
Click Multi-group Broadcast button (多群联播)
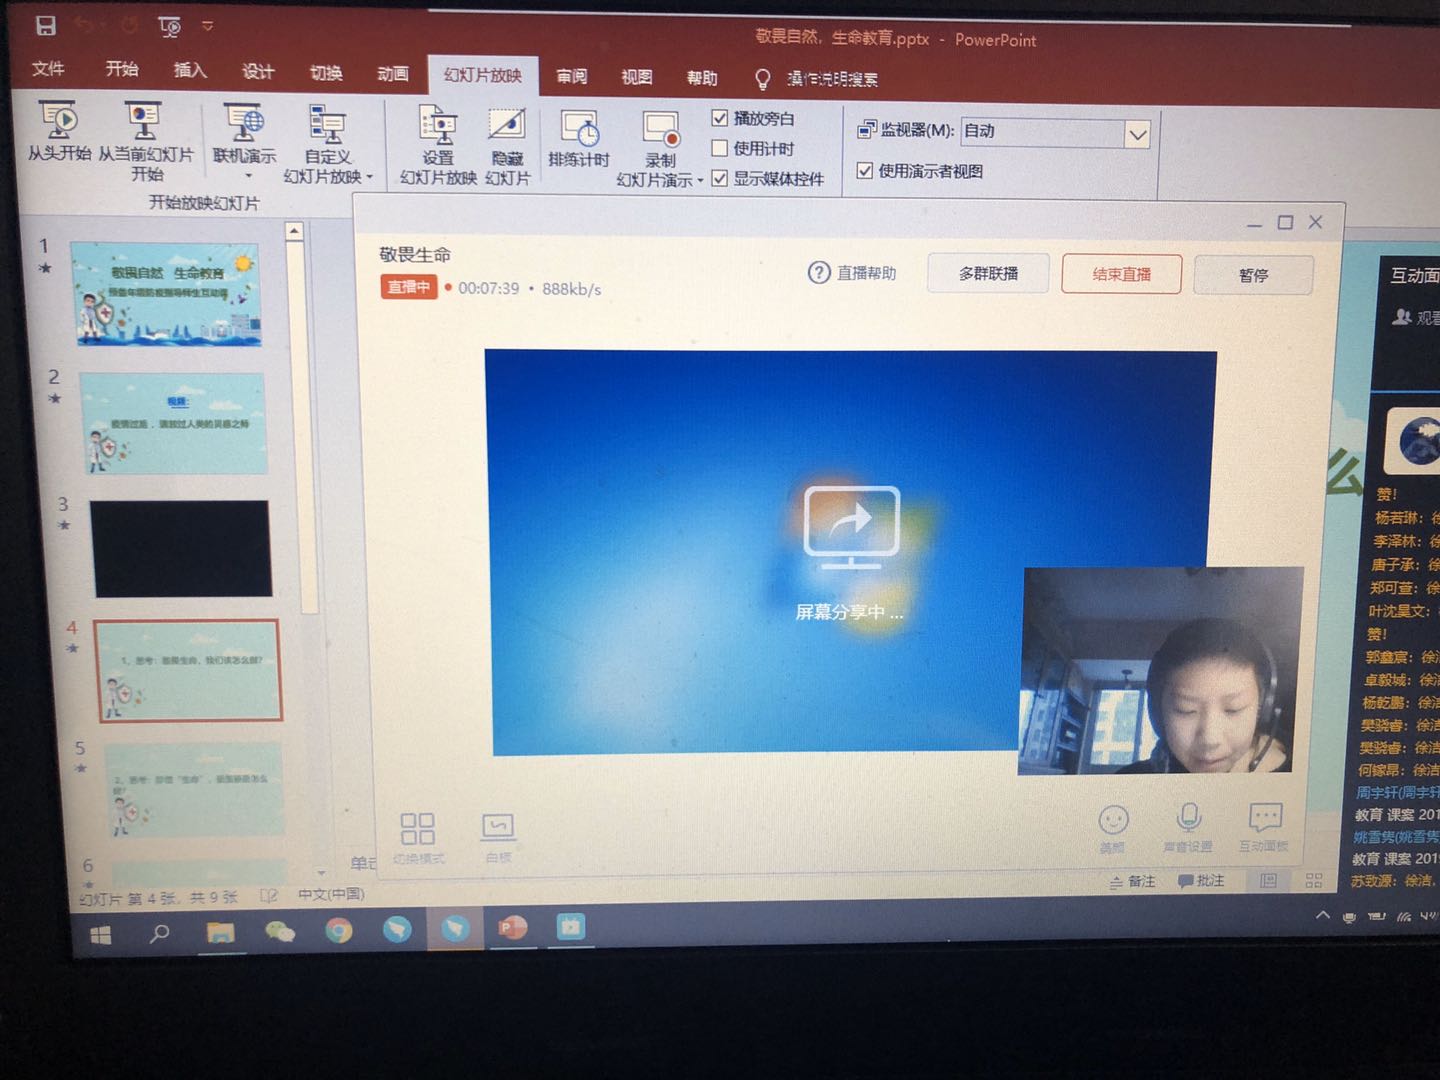(988, 273)
